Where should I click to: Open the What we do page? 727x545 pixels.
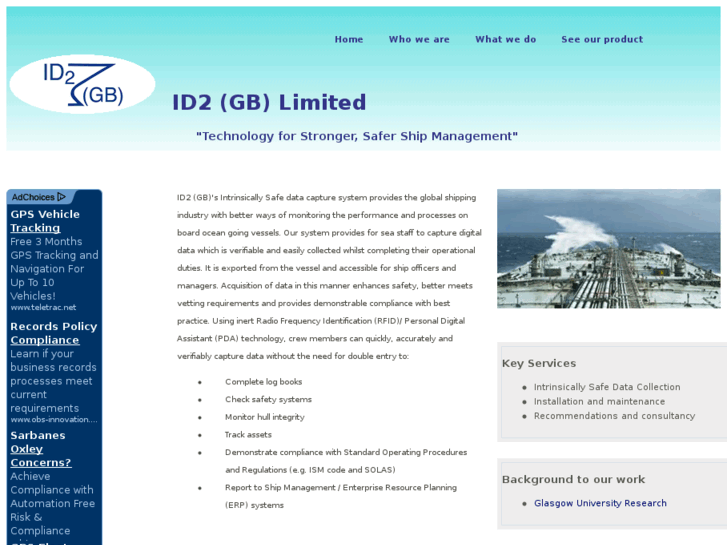(x=505, y=39)
